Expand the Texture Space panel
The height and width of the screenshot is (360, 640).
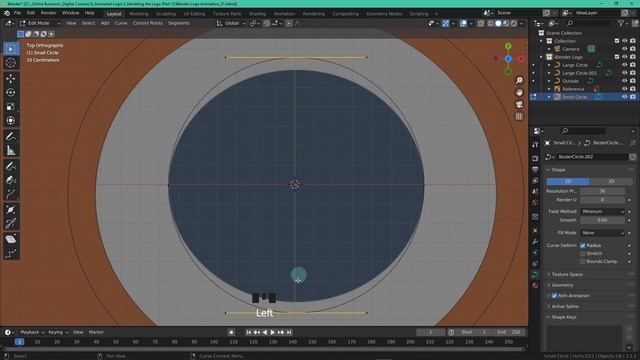(567, 274)
